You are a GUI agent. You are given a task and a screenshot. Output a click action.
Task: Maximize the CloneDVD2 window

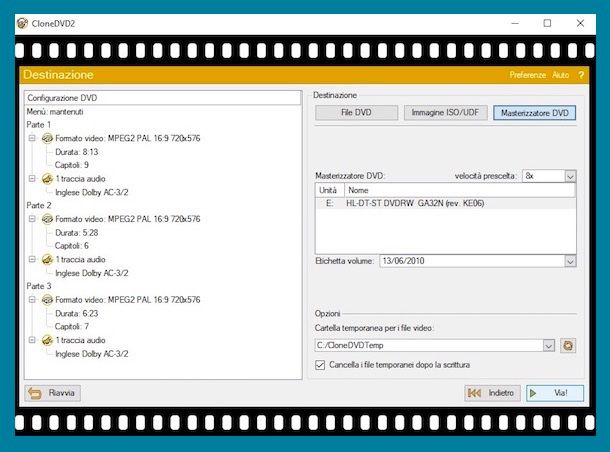[547, 24]
